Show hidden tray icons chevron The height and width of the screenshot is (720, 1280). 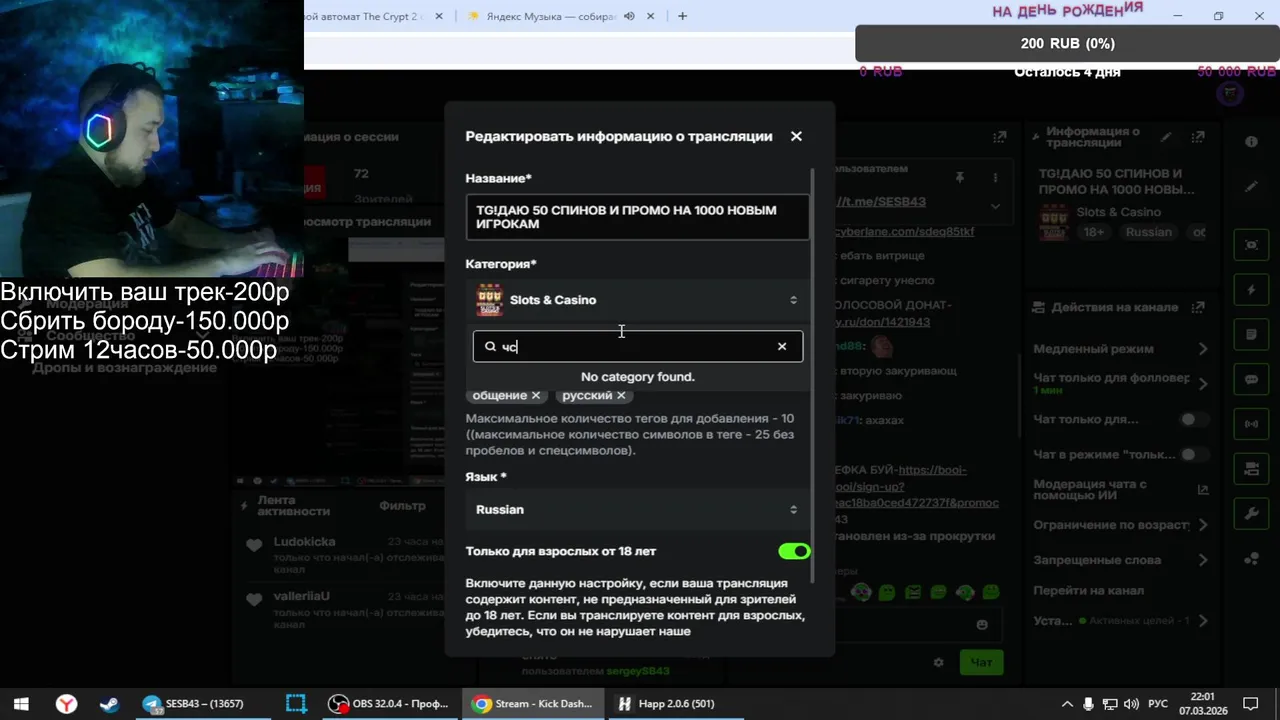coord(1067,704)
